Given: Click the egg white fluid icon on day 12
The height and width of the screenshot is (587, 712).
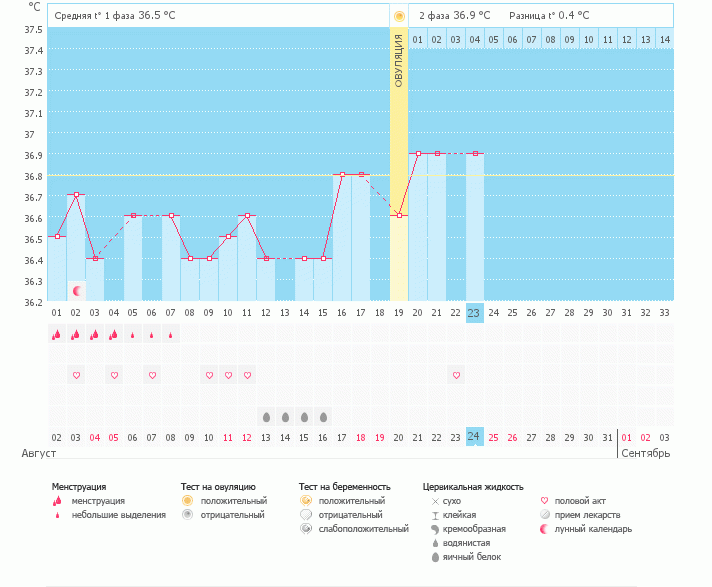Looking at the screenshot, I should click(x=266, y=416).
